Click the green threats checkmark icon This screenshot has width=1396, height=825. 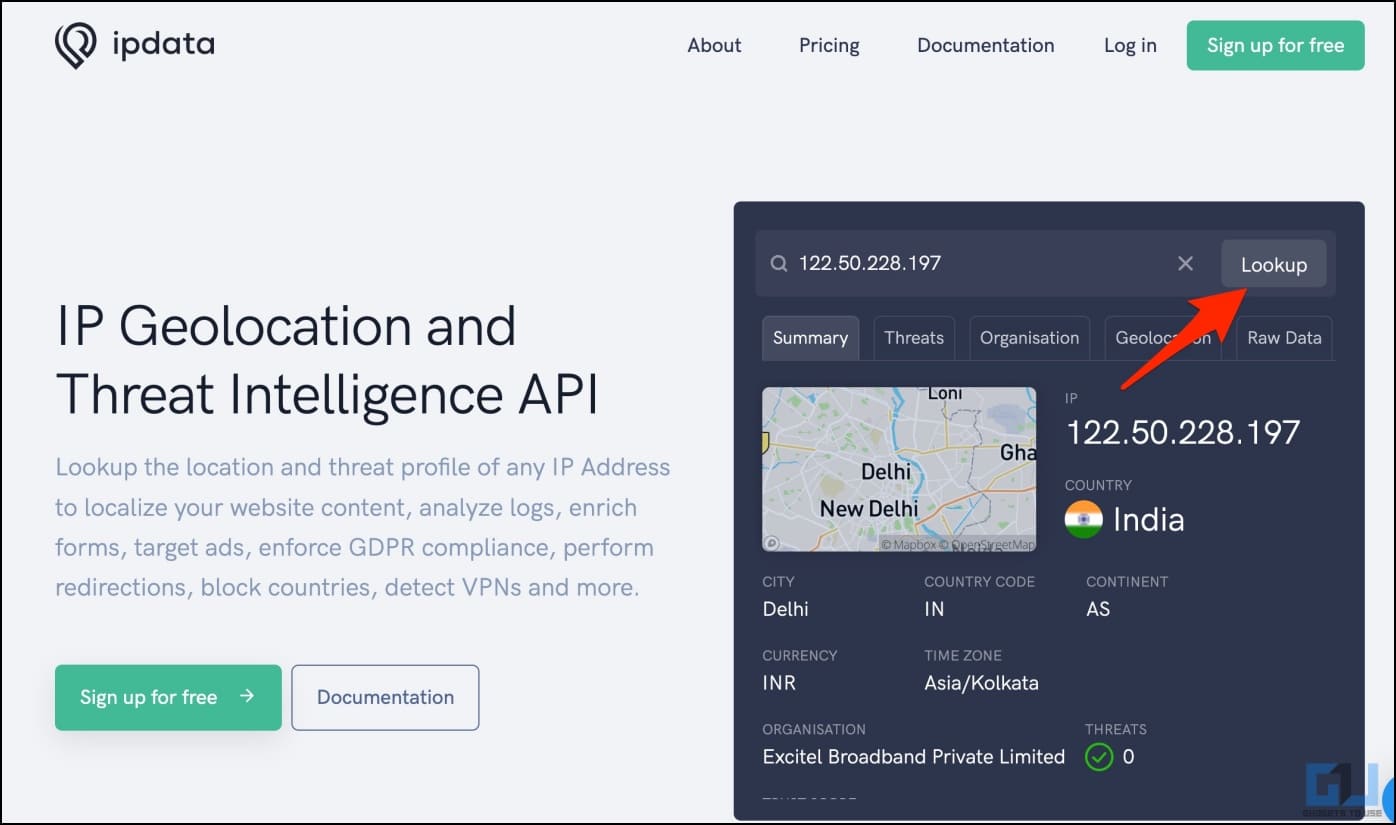(x=1099, y=757)
